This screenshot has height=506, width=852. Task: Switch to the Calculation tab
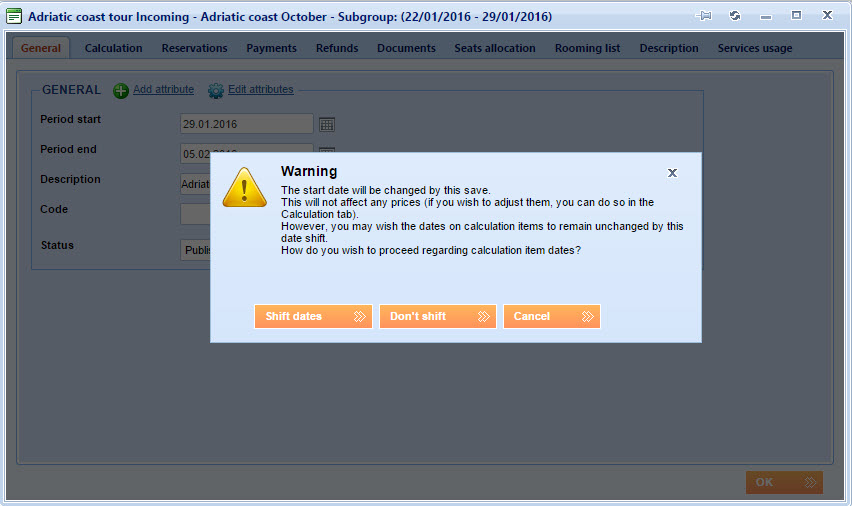(x=114, y=48)
